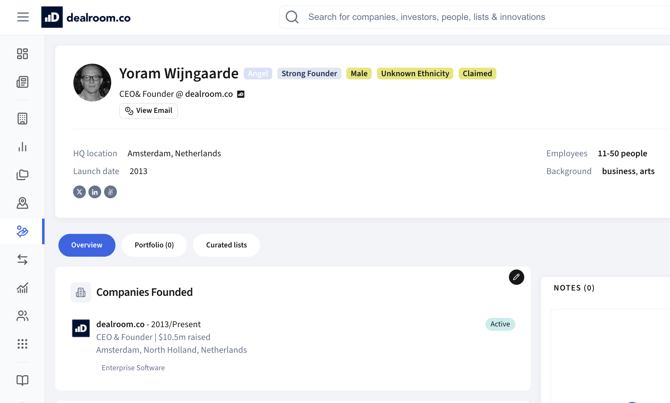Click the dealroom.co logo in header

[86, 17]
